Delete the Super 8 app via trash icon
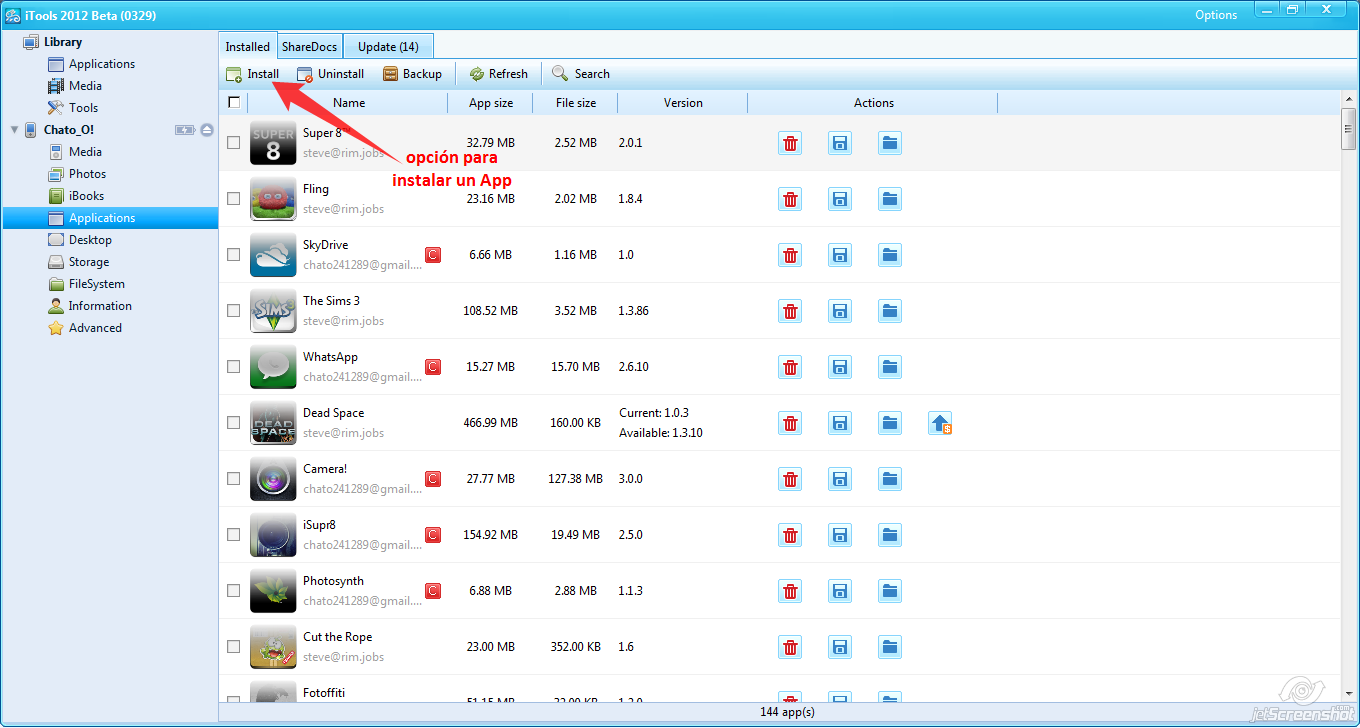 (790, 143)
